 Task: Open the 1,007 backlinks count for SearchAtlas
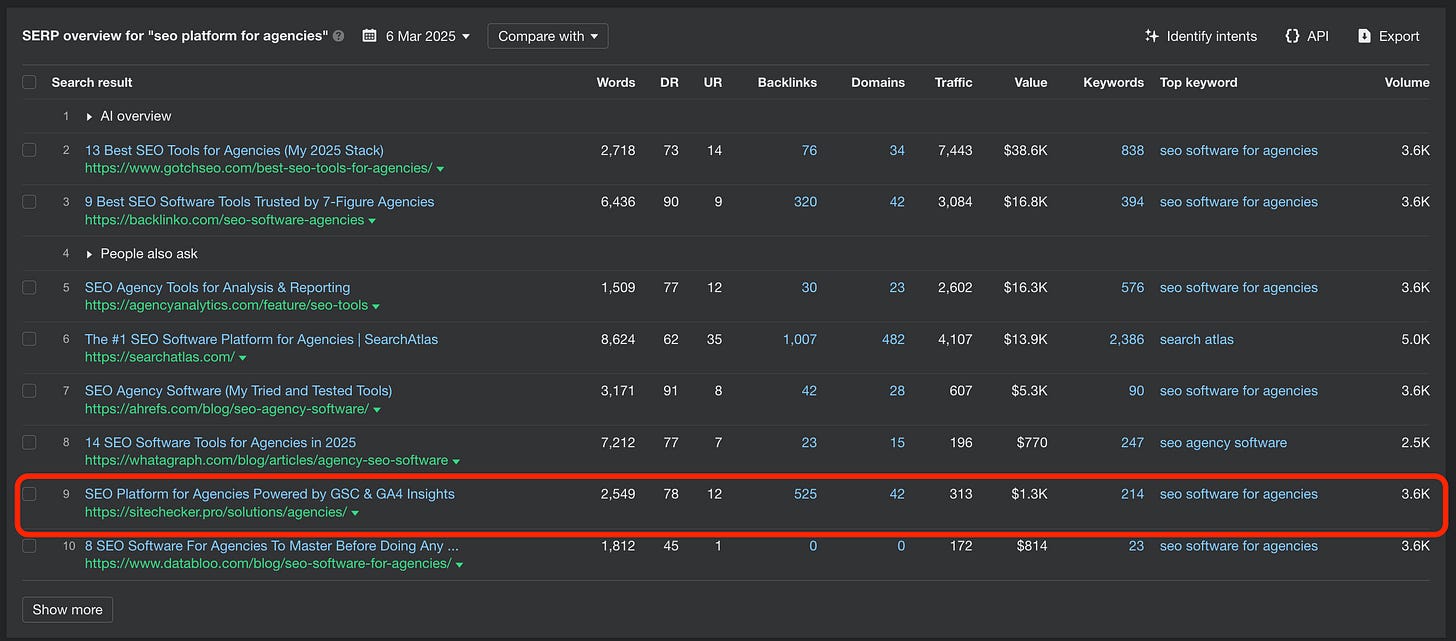tap(800, 339)
